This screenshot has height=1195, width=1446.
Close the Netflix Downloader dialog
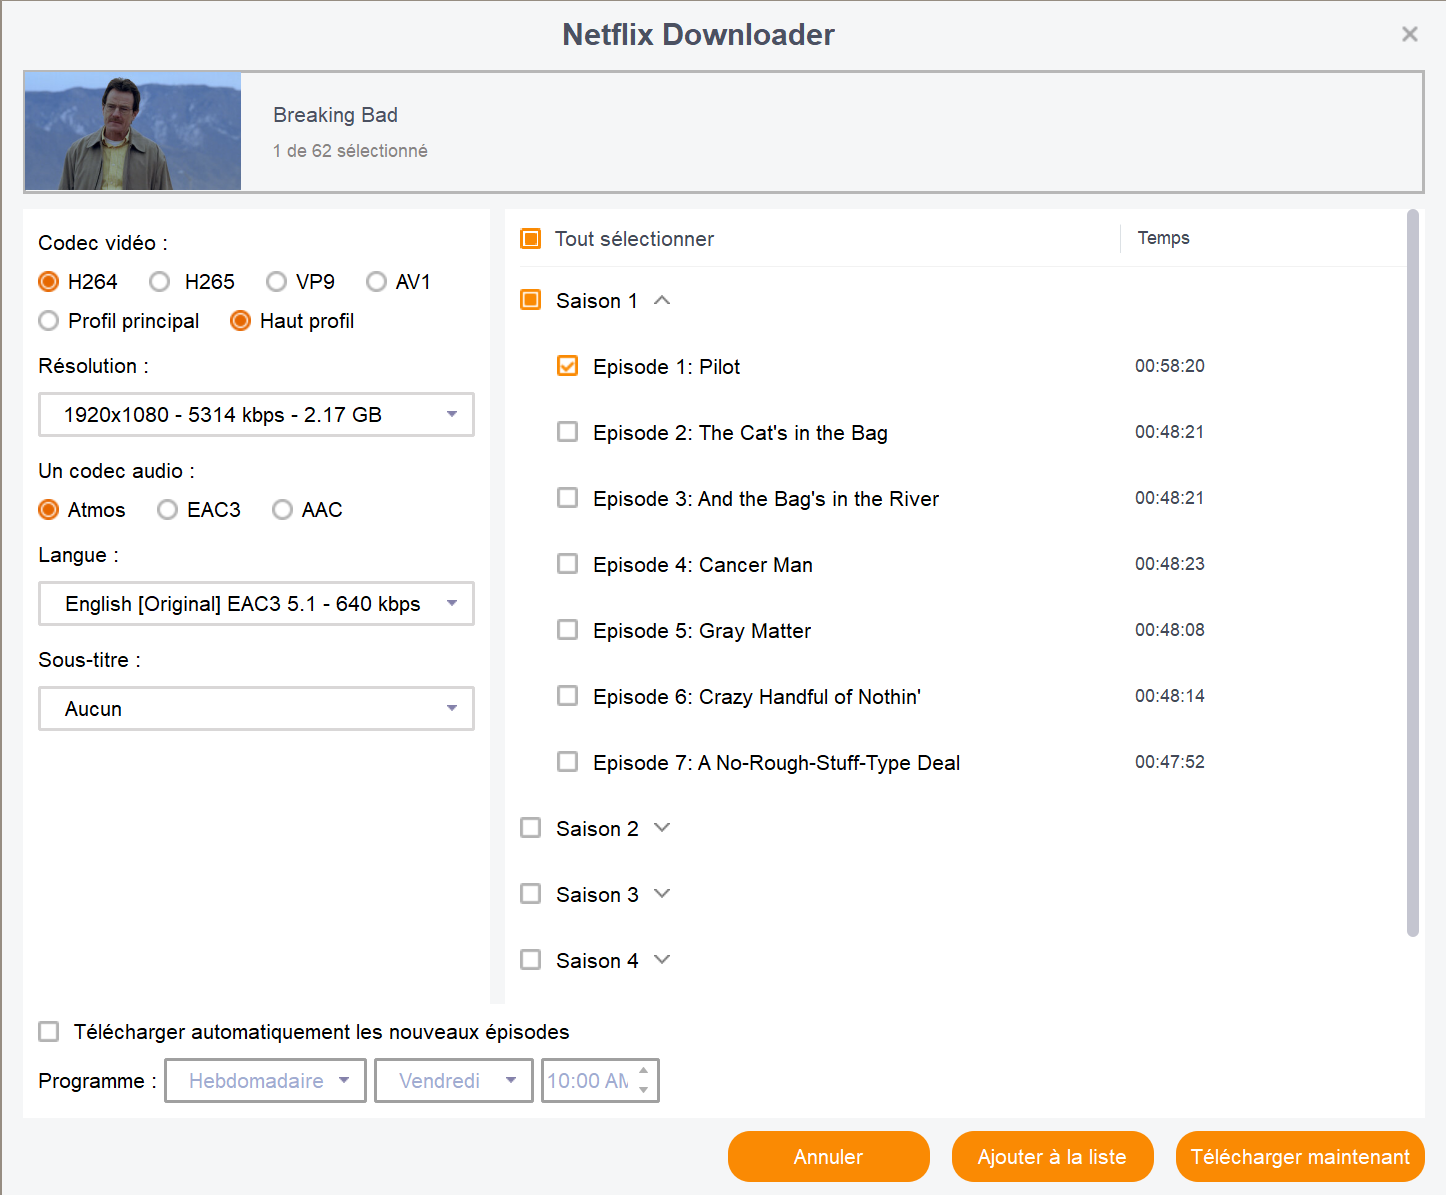click(1410, 34)
